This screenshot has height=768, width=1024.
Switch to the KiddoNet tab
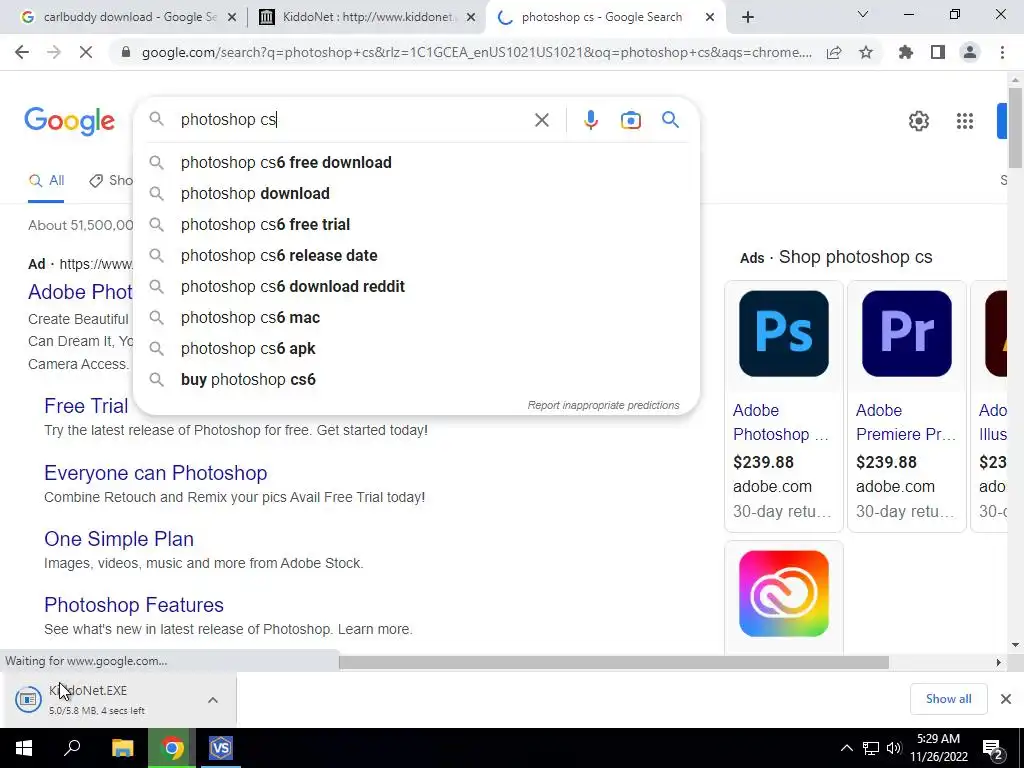[x=368, y=17]
